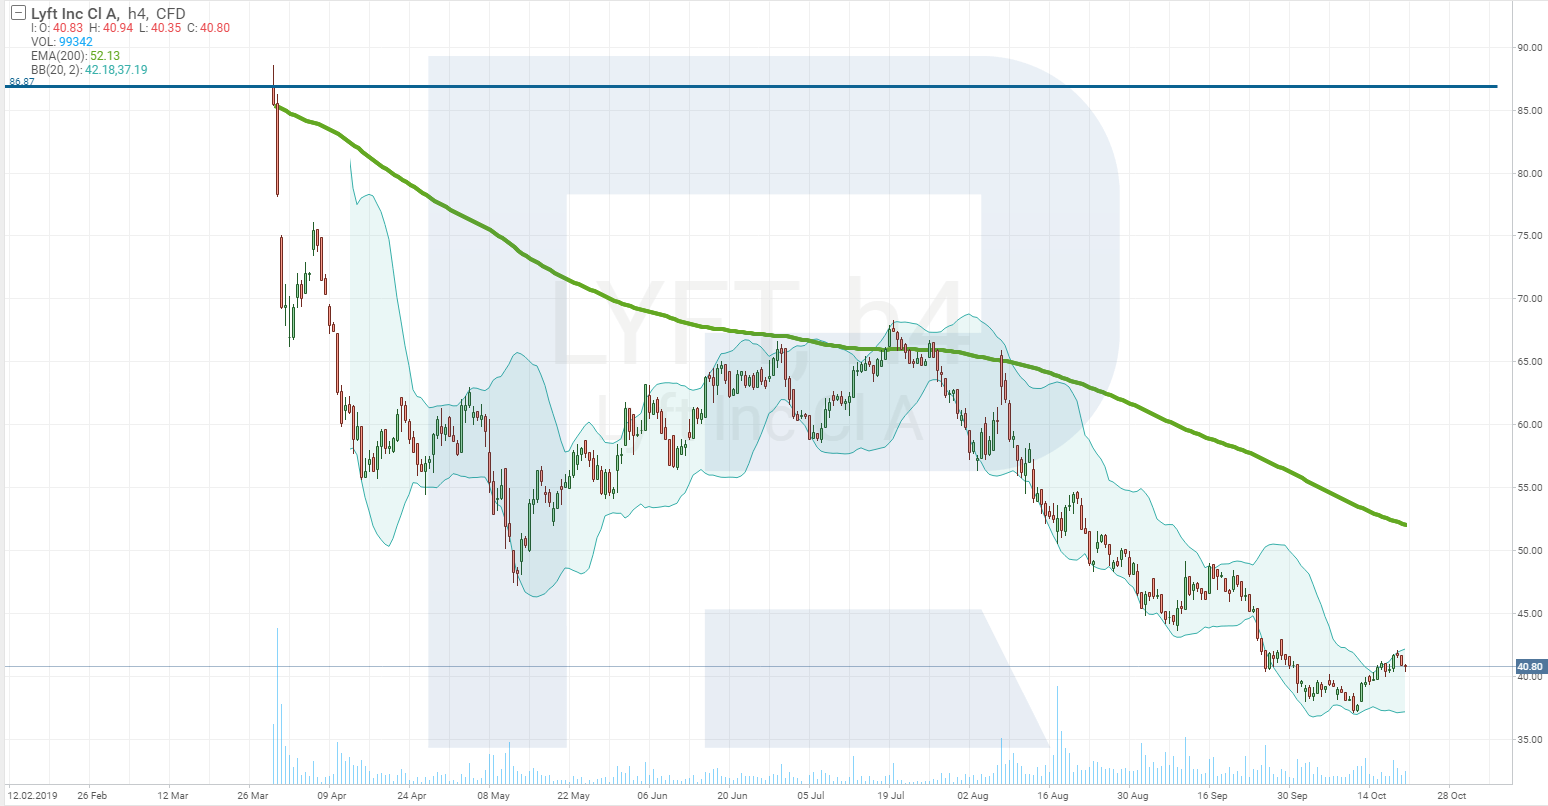Click the 90.00 price axis label

point(1530,47)
